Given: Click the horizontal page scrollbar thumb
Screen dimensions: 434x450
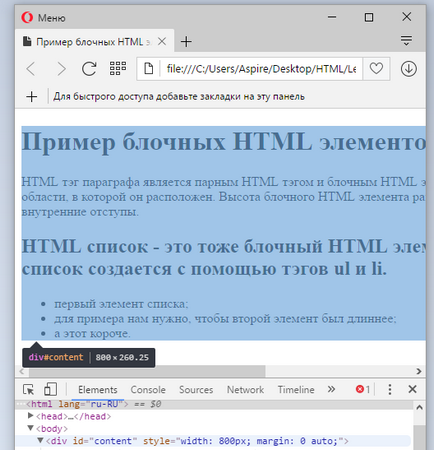Looking at the screenshot, I should [147, 371].
